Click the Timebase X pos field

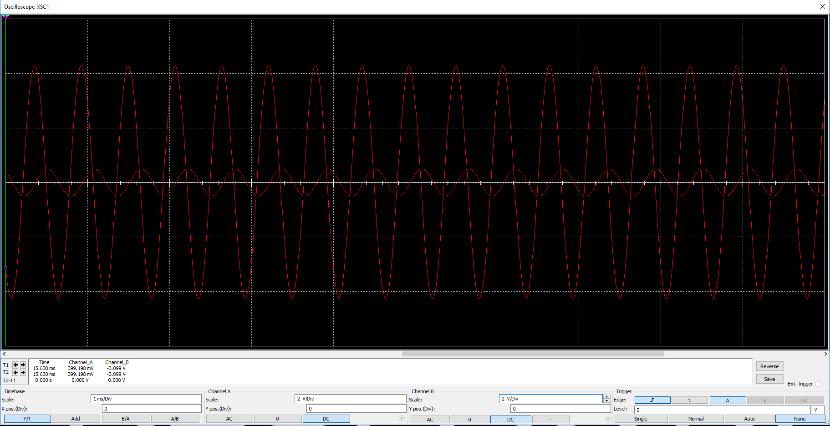(x=151, y=409)
